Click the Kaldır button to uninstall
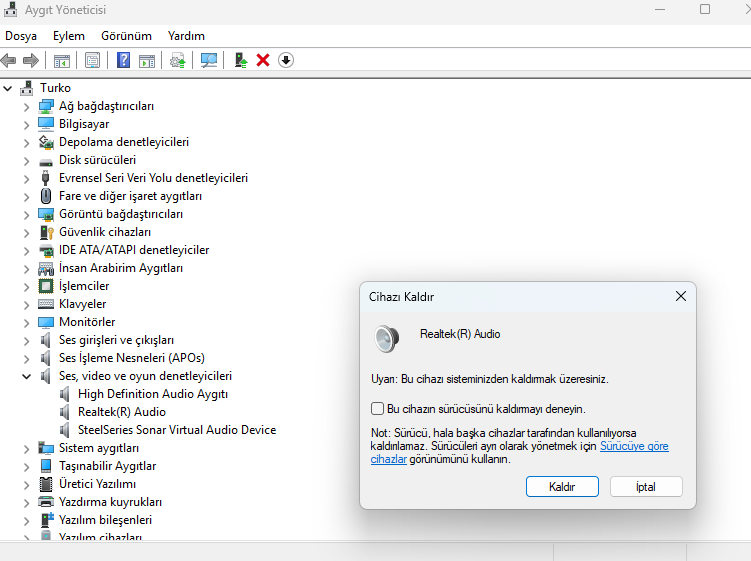The image size is (751, 561). [x=562, y=487]
